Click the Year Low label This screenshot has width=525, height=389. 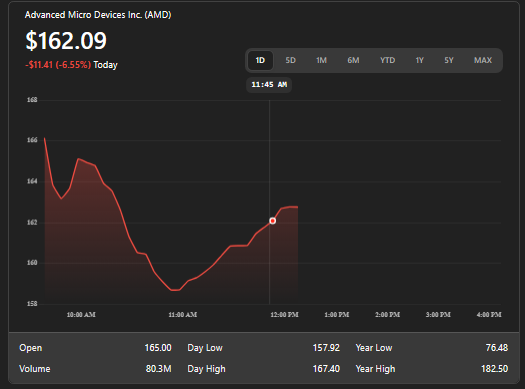[374, 348]
